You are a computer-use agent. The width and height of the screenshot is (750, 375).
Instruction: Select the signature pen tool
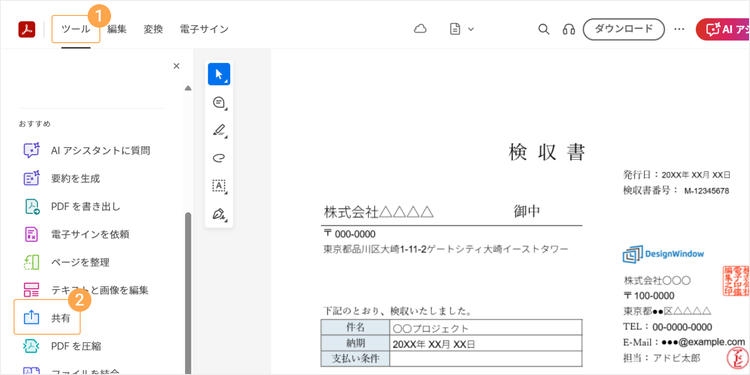[x=219, y=214]
